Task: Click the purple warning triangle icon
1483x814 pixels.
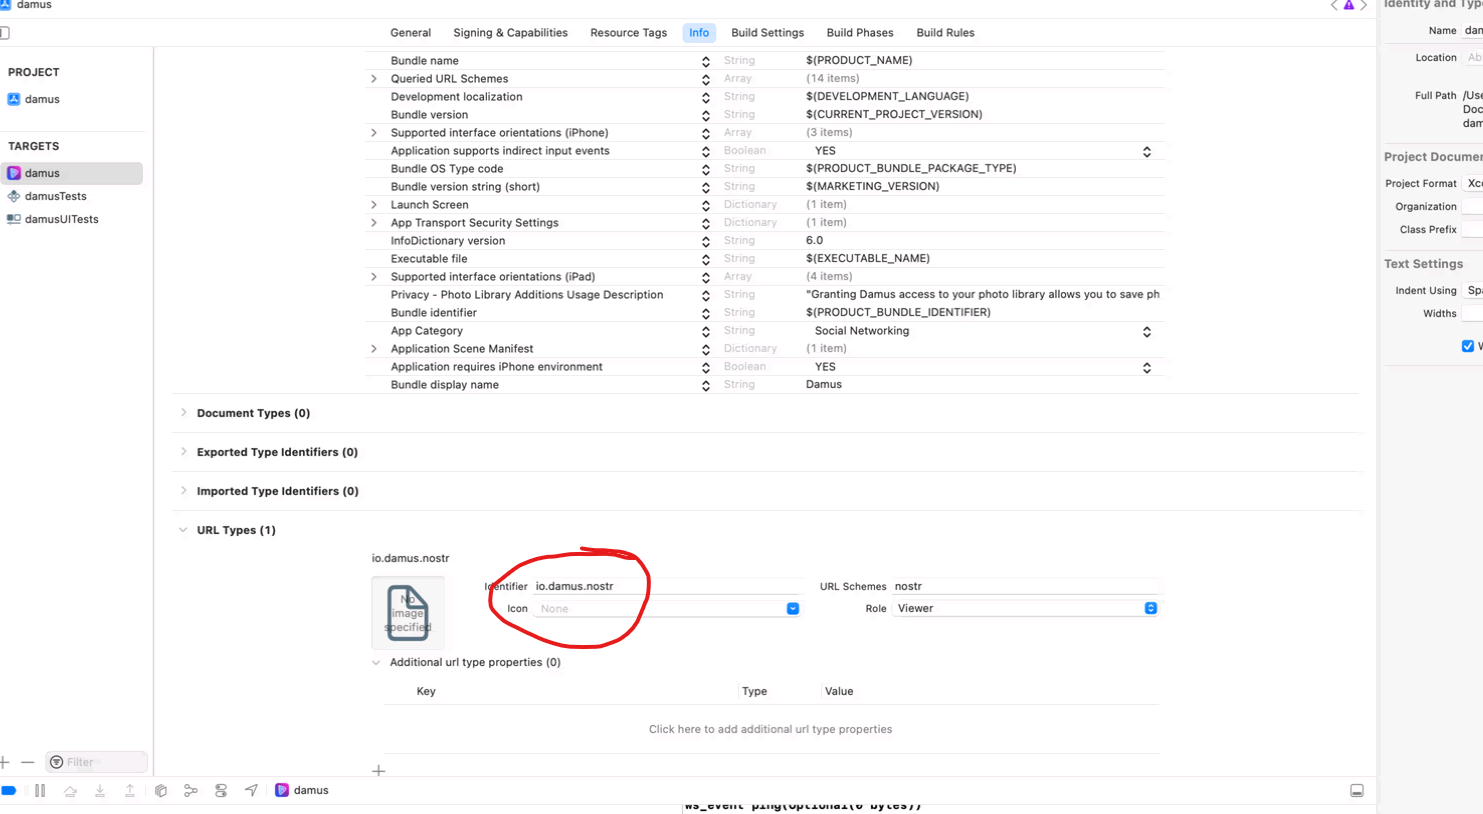Action: pyautogui.click(x=1349, y=5)
